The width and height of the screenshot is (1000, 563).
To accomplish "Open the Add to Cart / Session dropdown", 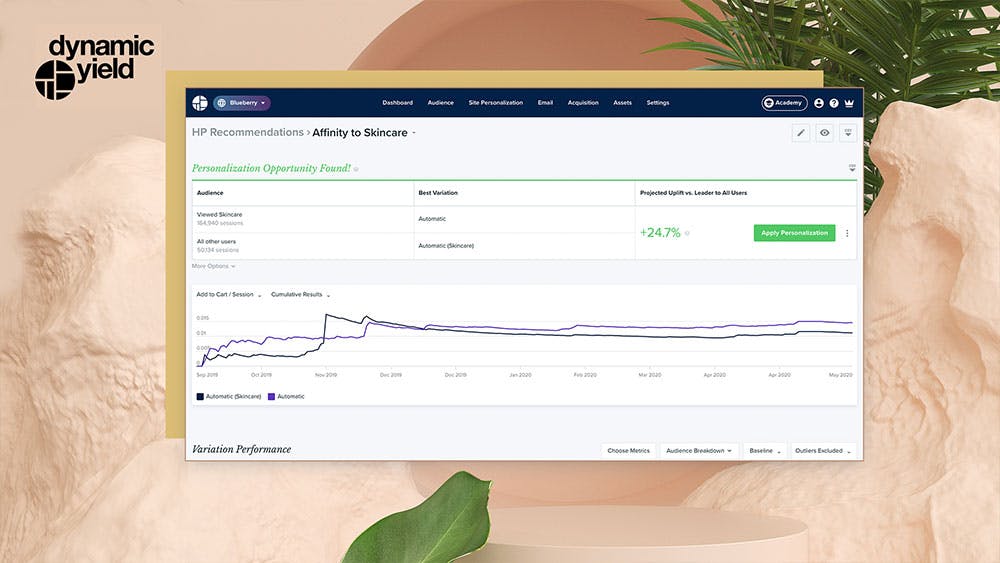I will tap(228, 295).
